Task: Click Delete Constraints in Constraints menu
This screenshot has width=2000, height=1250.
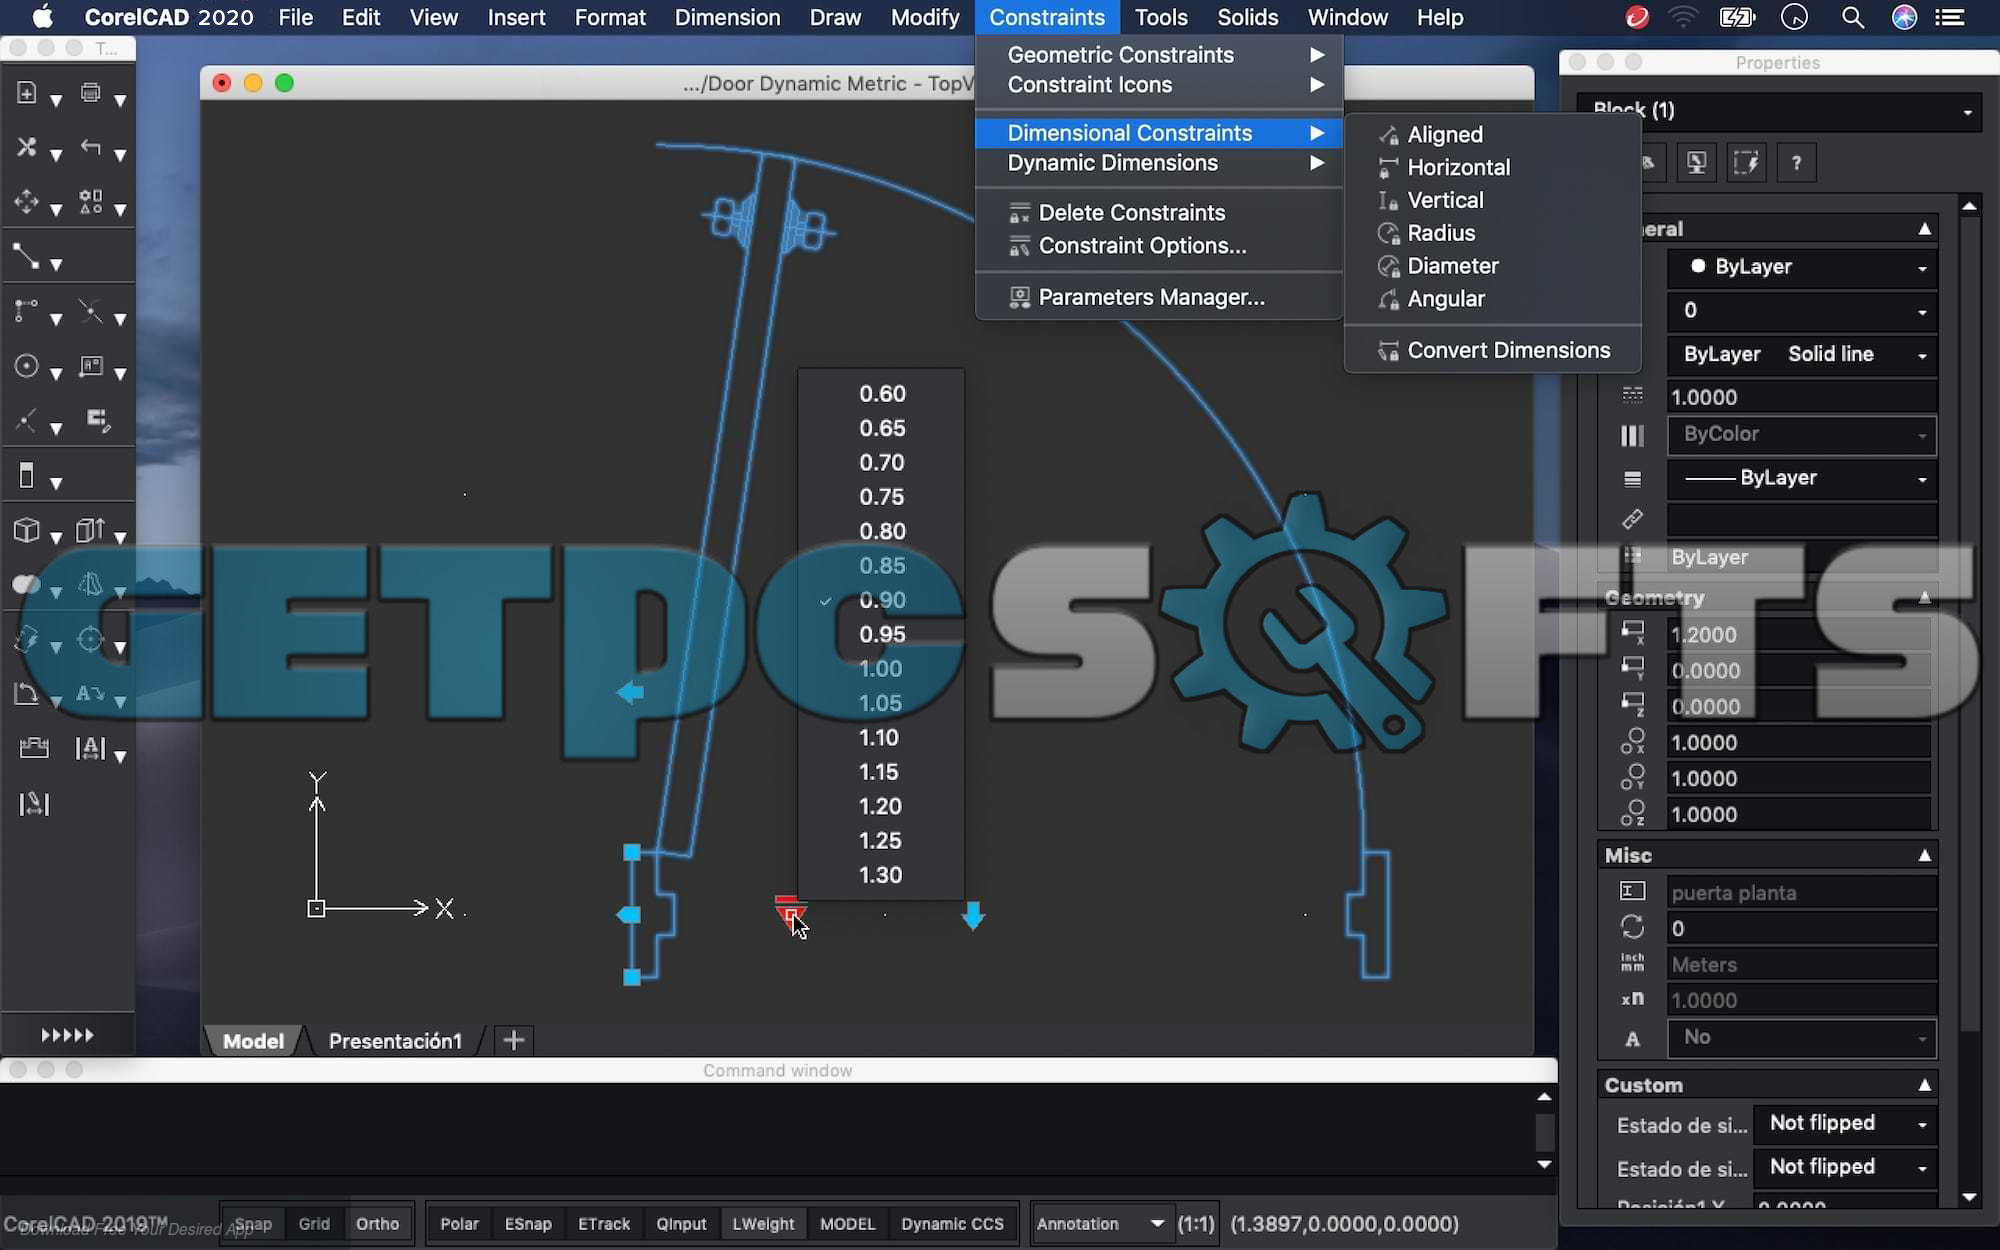Action: point(1159,212)
